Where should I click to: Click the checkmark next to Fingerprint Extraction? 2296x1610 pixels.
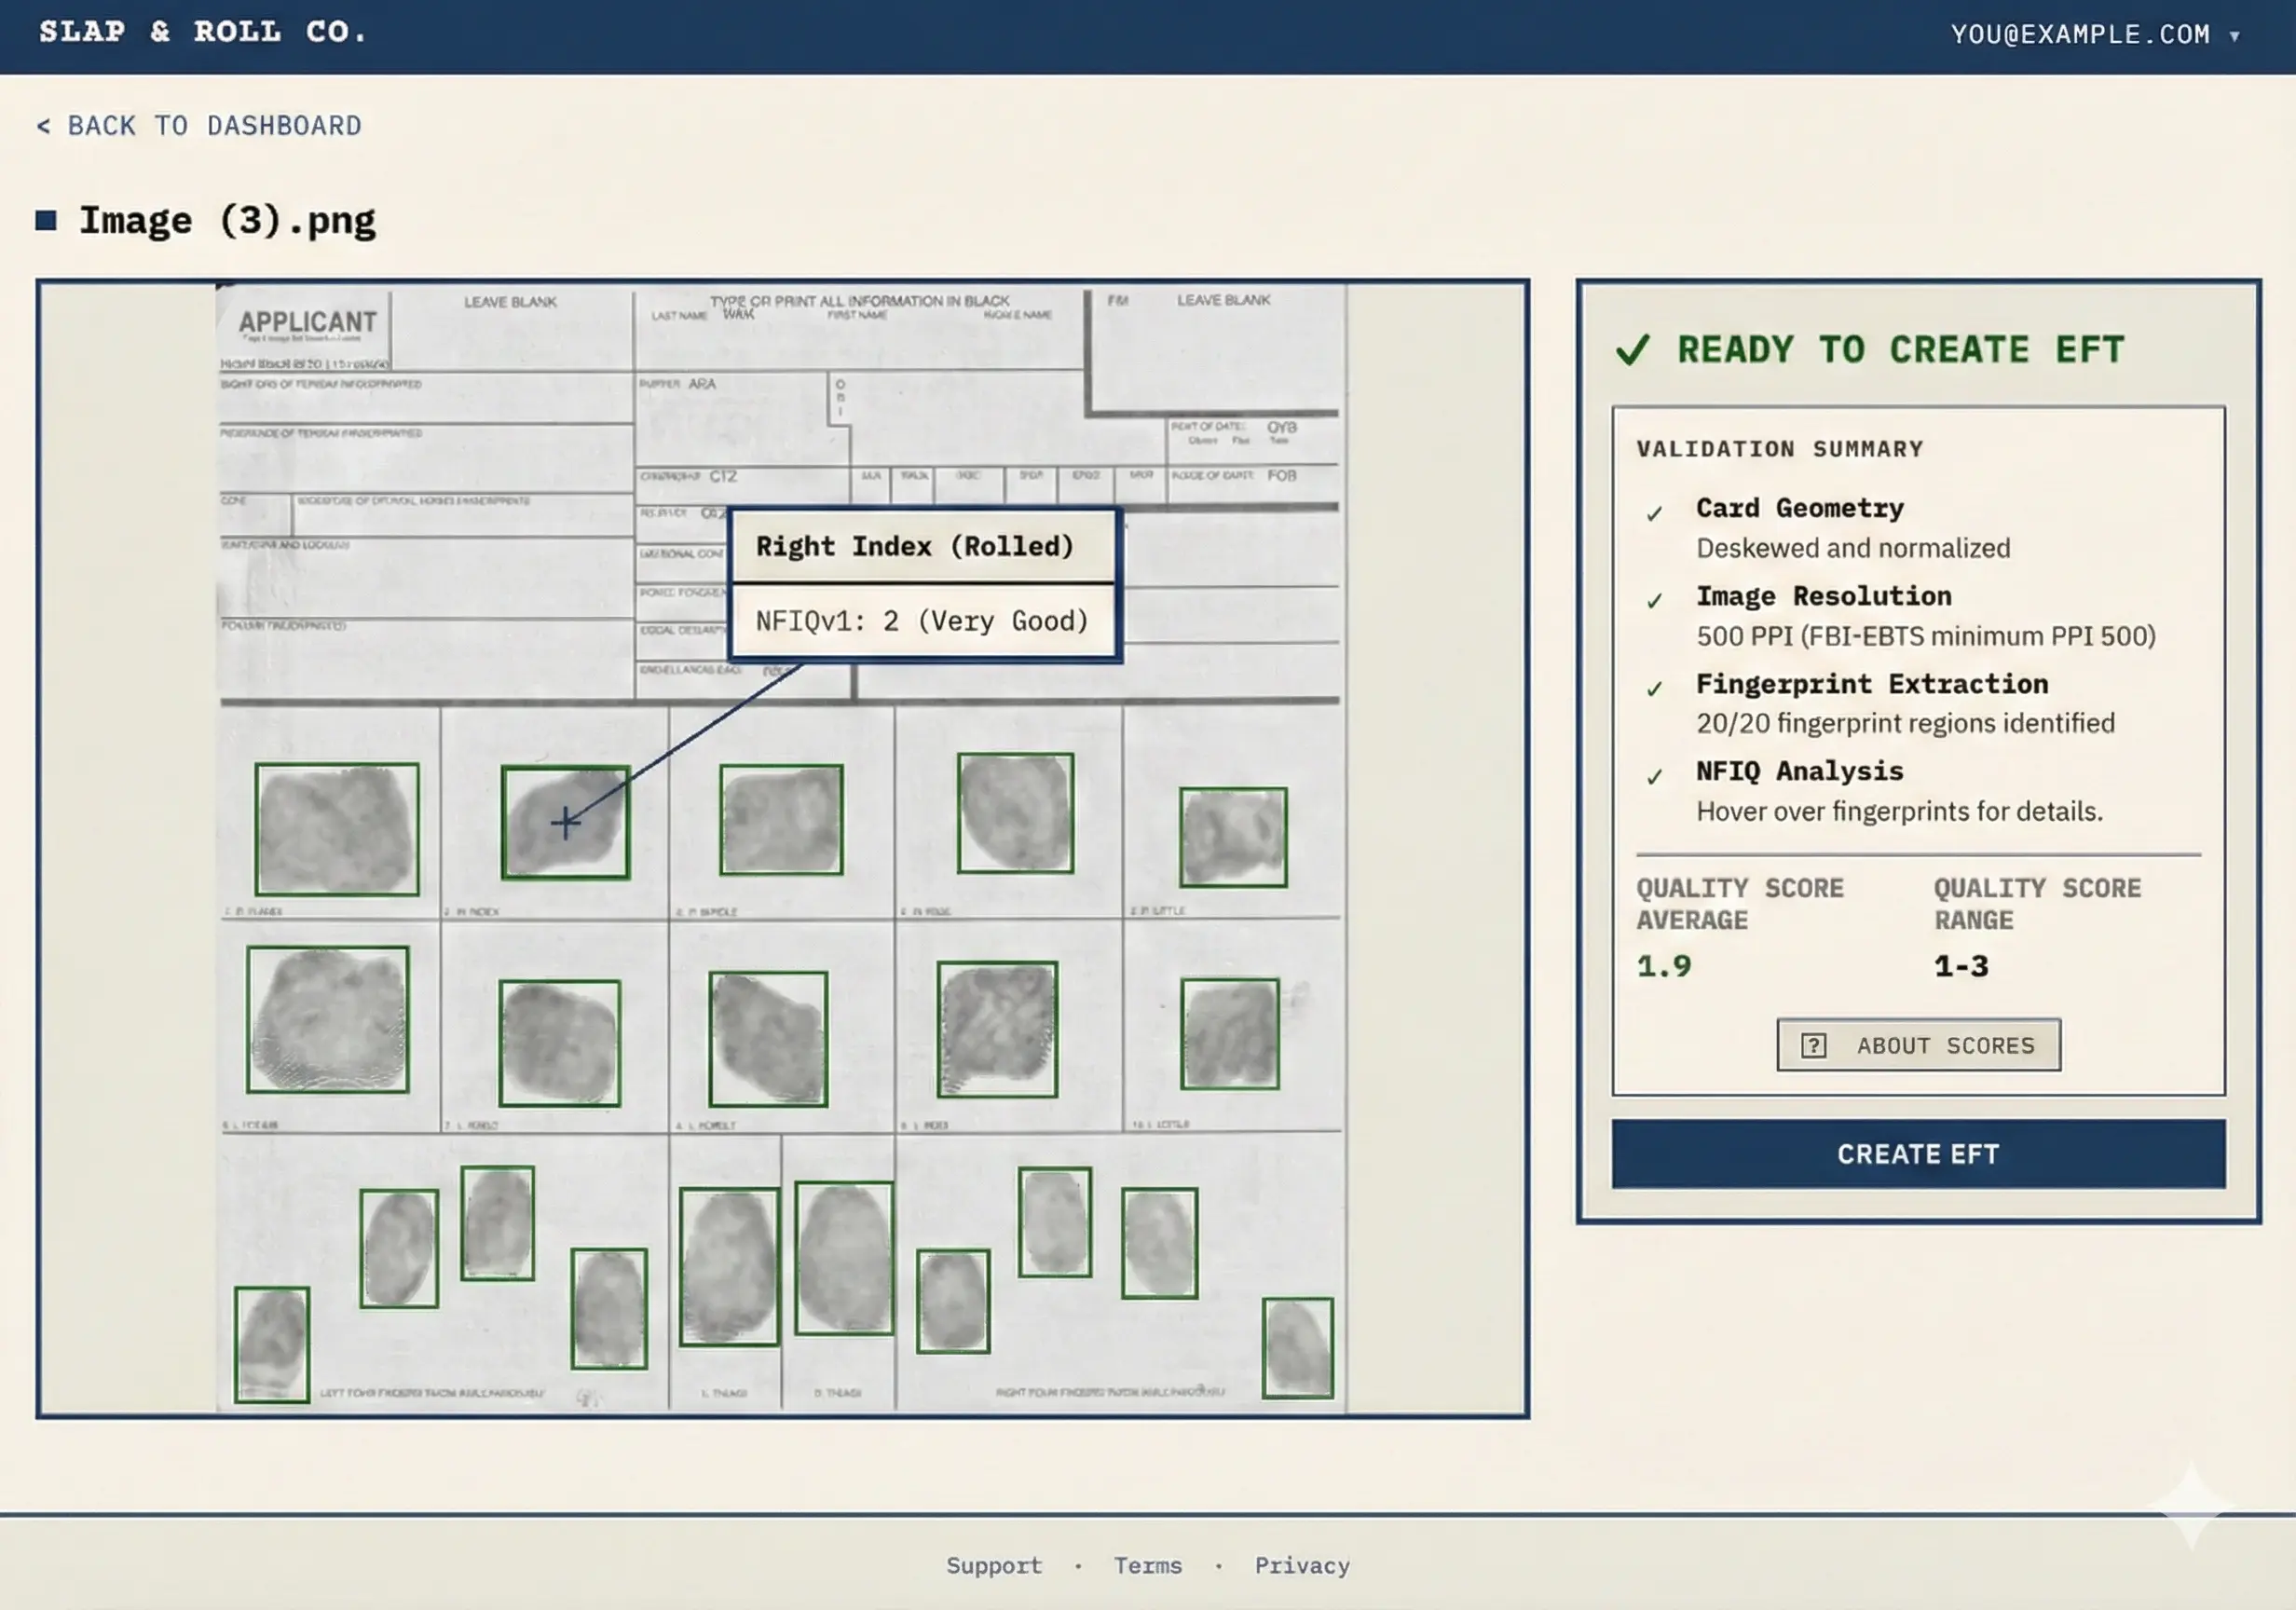pos(1654,687)
